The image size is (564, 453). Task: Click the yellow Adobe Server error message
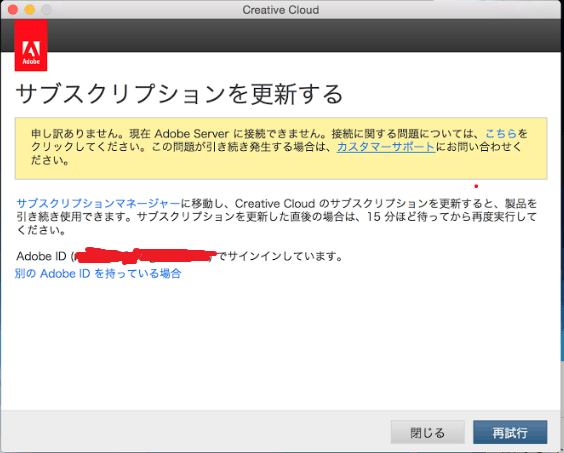pos(281,148)
